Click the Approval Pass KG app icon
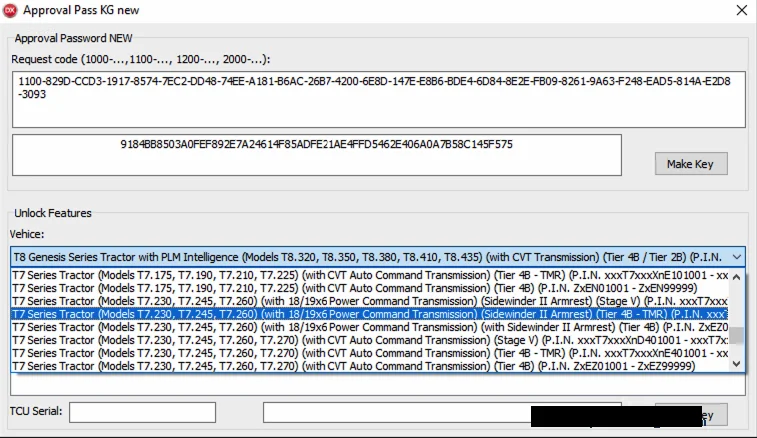The height and width of the screenshot is (438, 757). tap(10, 10)
